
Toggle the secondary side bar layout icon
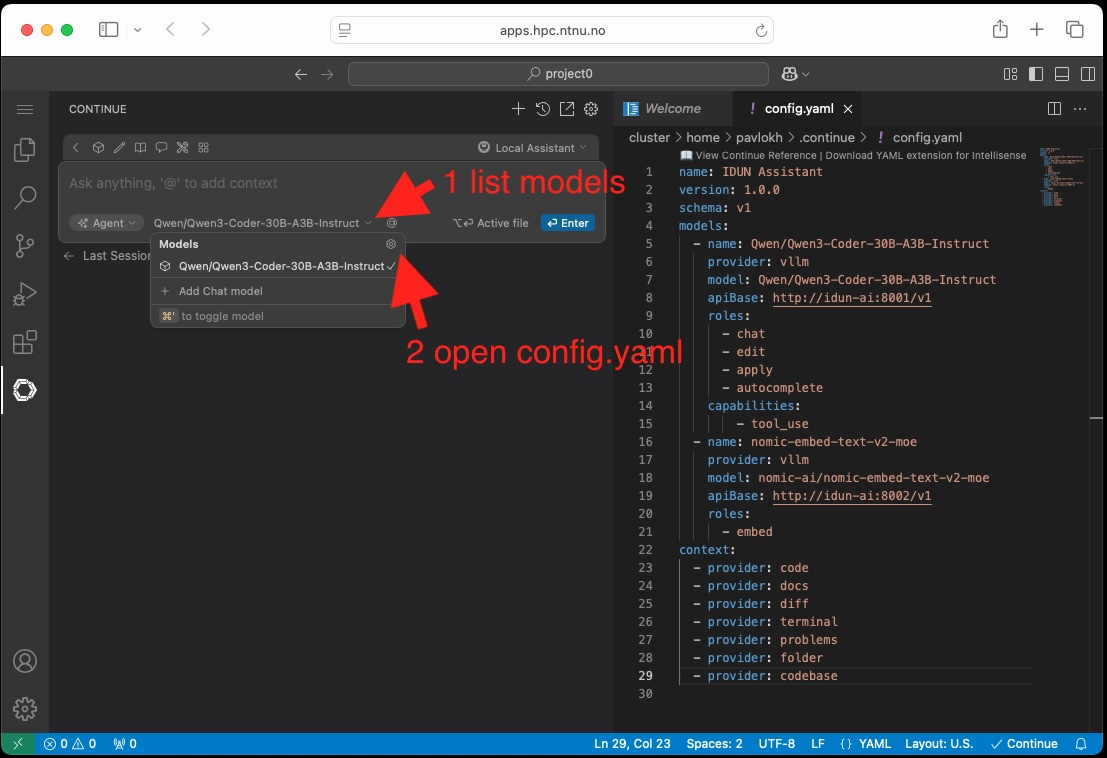pos(1088,74)
